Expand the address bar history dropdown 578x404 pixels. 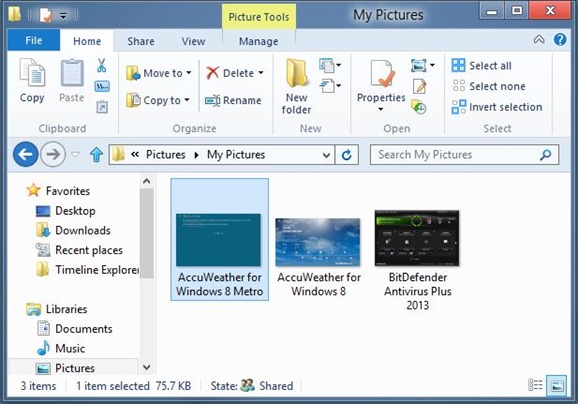click(326, 155)
